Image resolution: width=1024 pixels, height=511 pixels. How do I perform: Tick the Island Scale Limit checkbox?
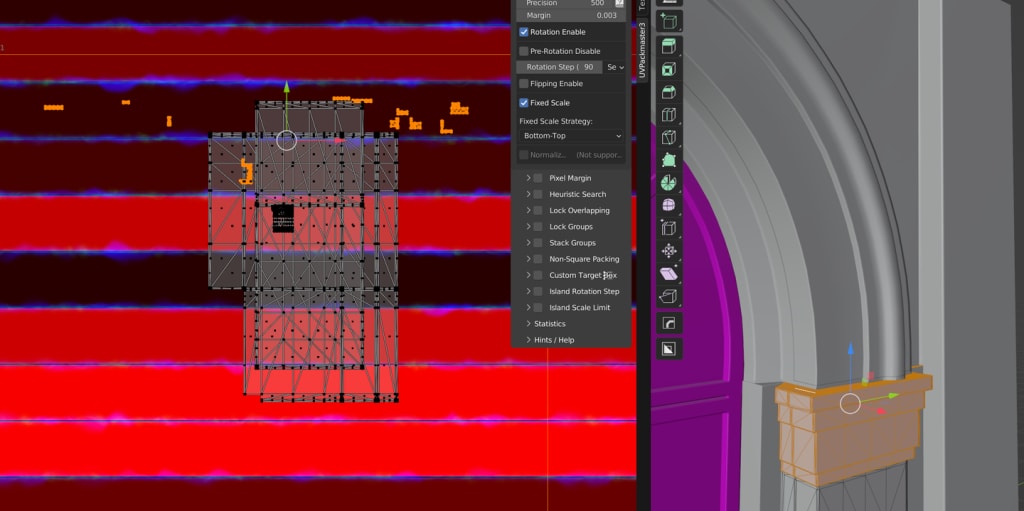(x=537, y=307)
